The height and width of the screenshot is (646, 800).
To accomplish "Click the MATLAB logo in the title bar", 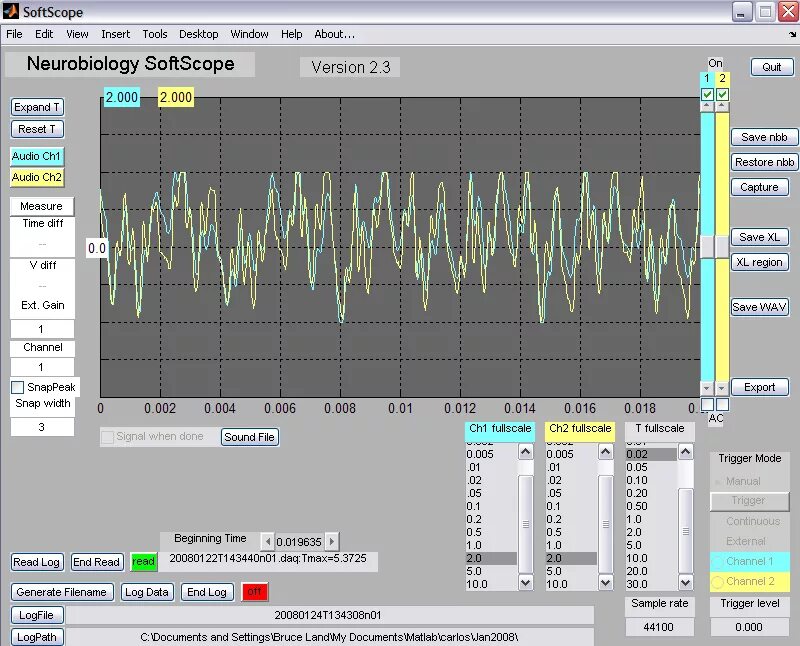I will pyautogui.click(x=10, y=11).
